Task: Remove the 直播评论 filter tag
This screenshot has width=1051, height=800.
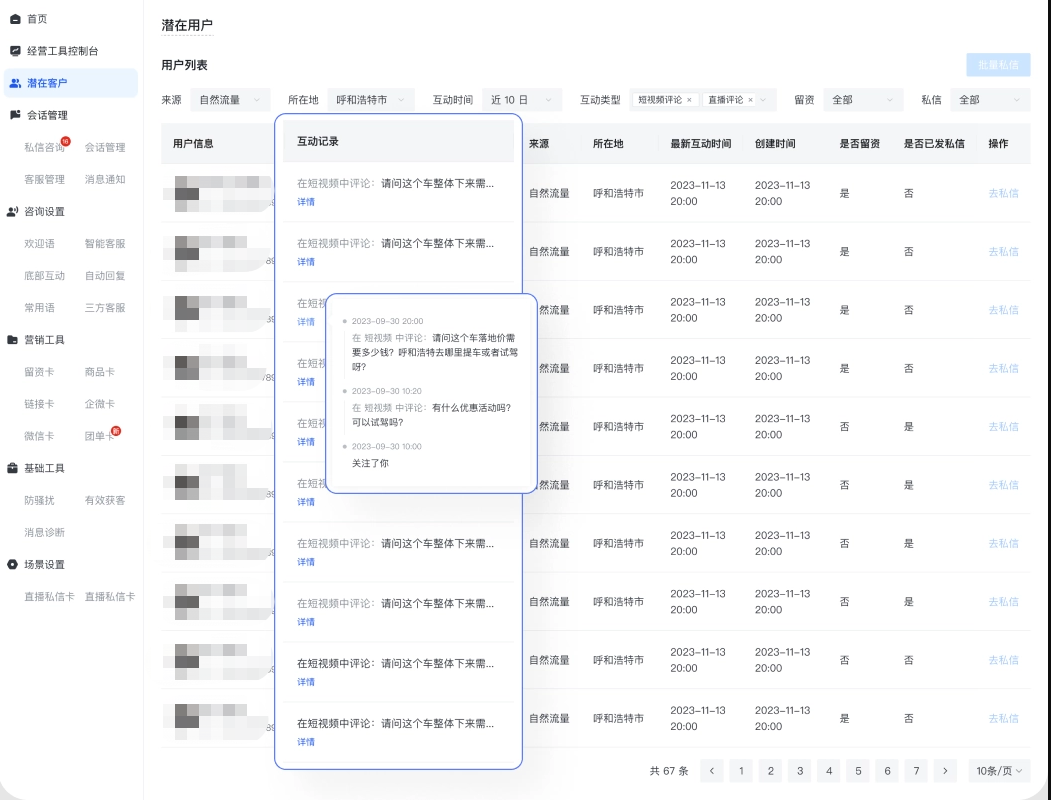Action: click(750, 100)
